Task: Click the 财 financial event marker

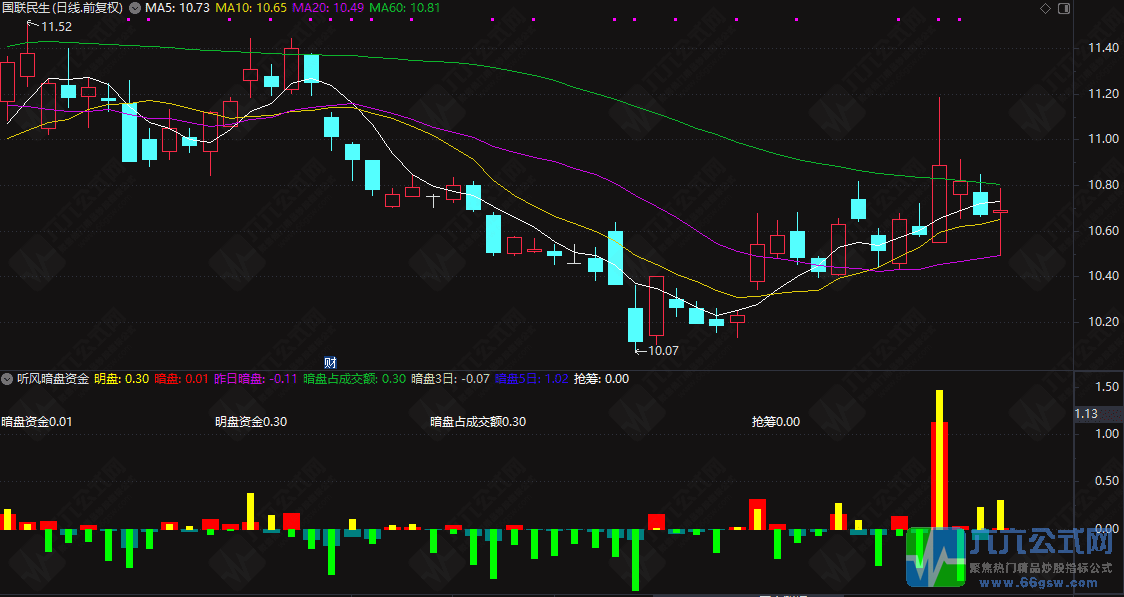Action: pos(330,363)
